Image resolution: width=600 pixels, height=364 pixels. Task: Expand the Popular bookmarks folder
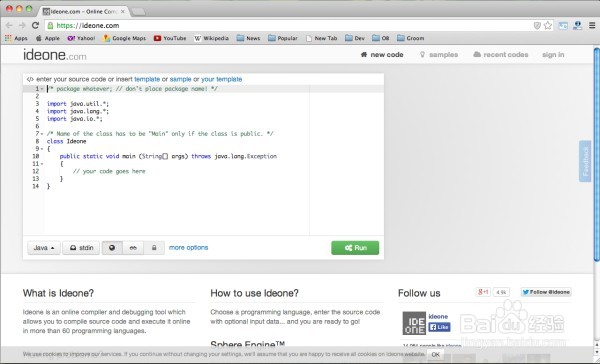pyautogui.click(x=283, y=38)
